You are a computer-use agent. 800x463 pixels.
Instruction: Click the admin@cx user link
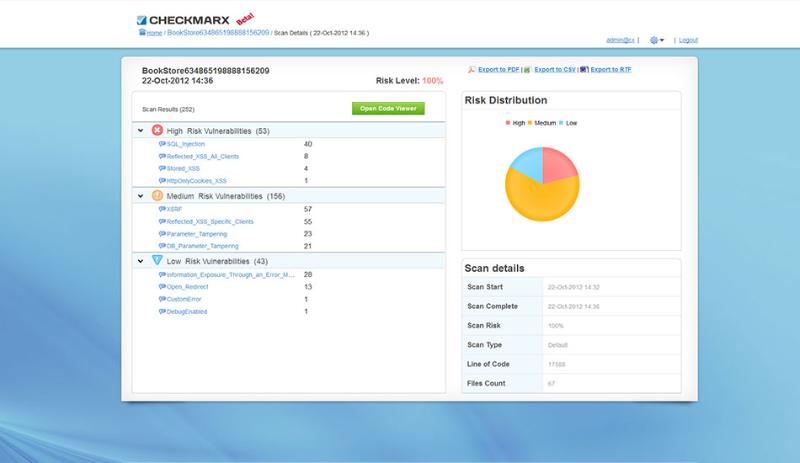pos(620,40)
